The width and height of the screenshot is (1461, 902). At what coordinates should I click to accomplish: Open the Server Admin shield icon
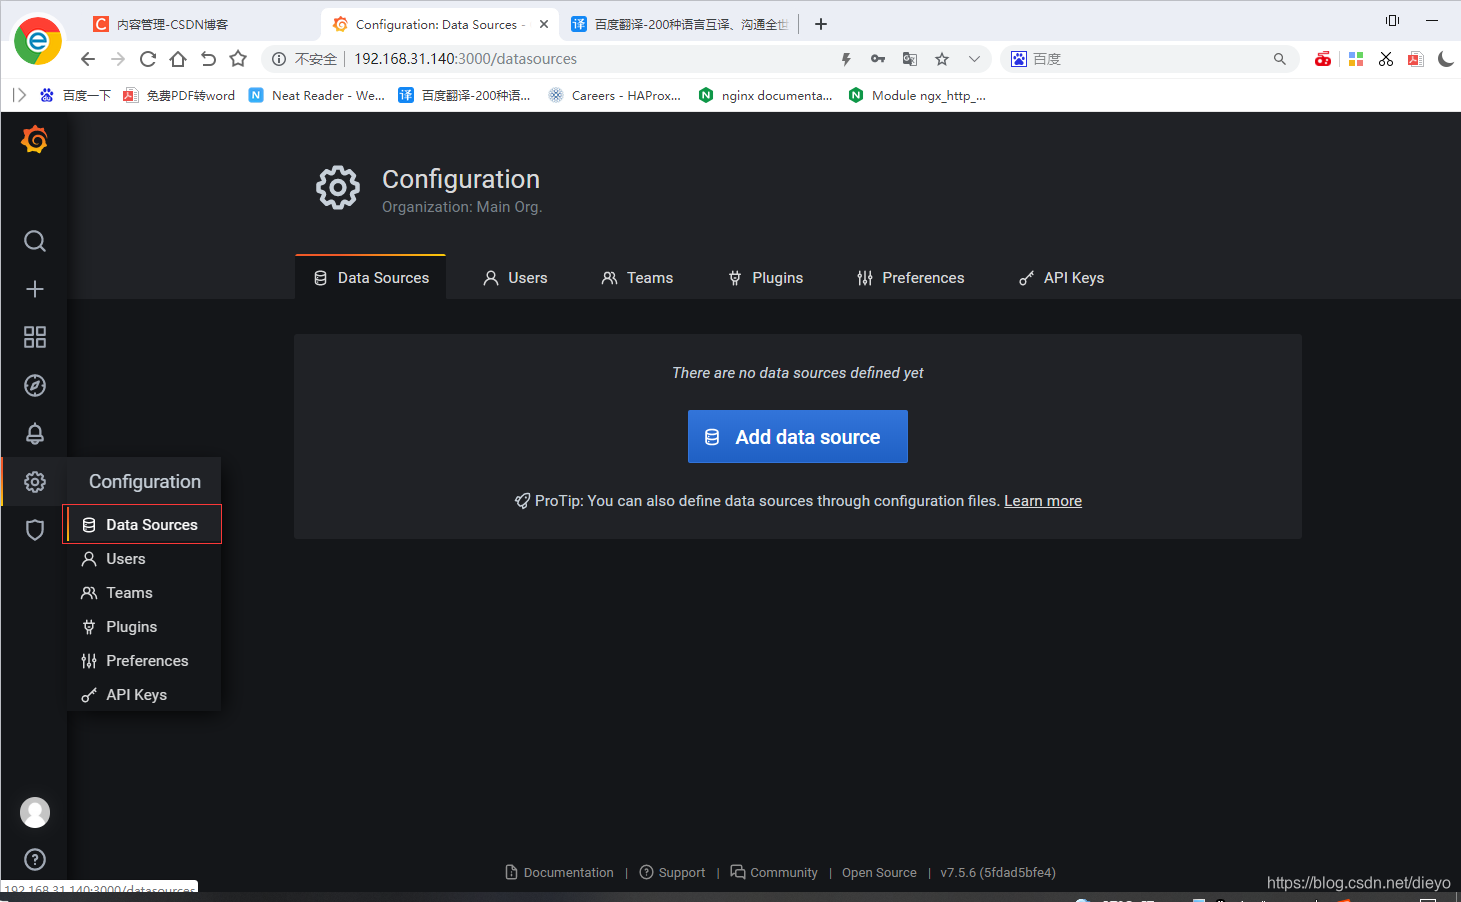coord(35,530)
